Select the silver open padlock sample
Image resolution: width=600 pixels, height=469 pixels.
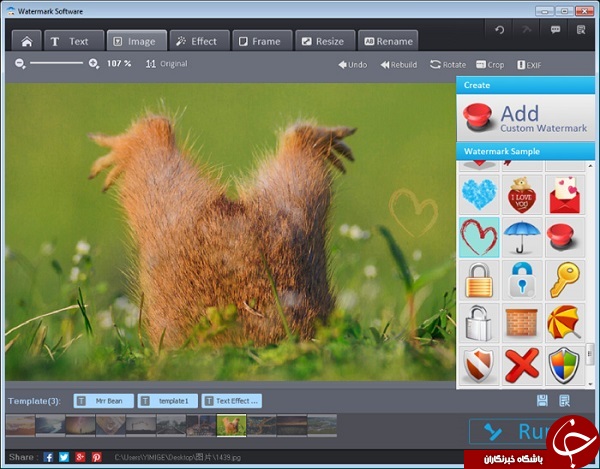click(479, 323)
